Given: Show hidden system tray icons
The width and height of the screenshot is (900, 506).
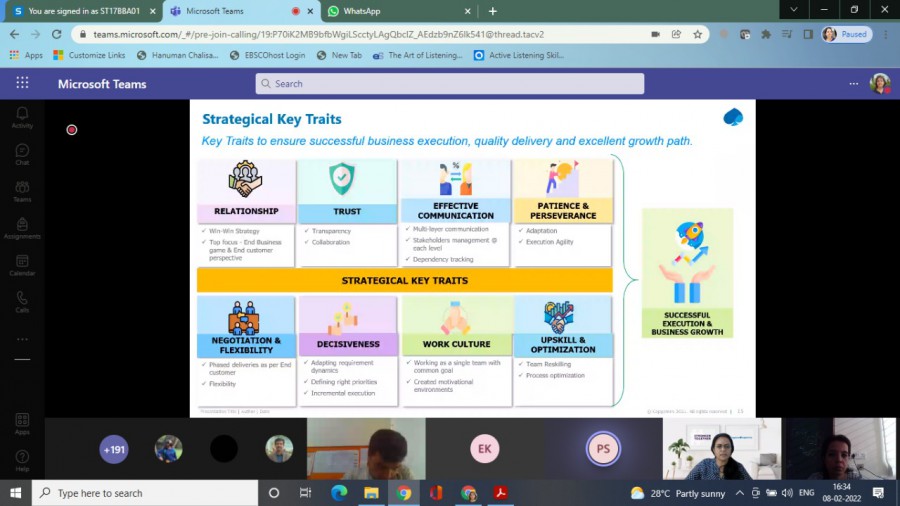Looking at the screenshot, I should pyautogui.click(x=741, y=493).
